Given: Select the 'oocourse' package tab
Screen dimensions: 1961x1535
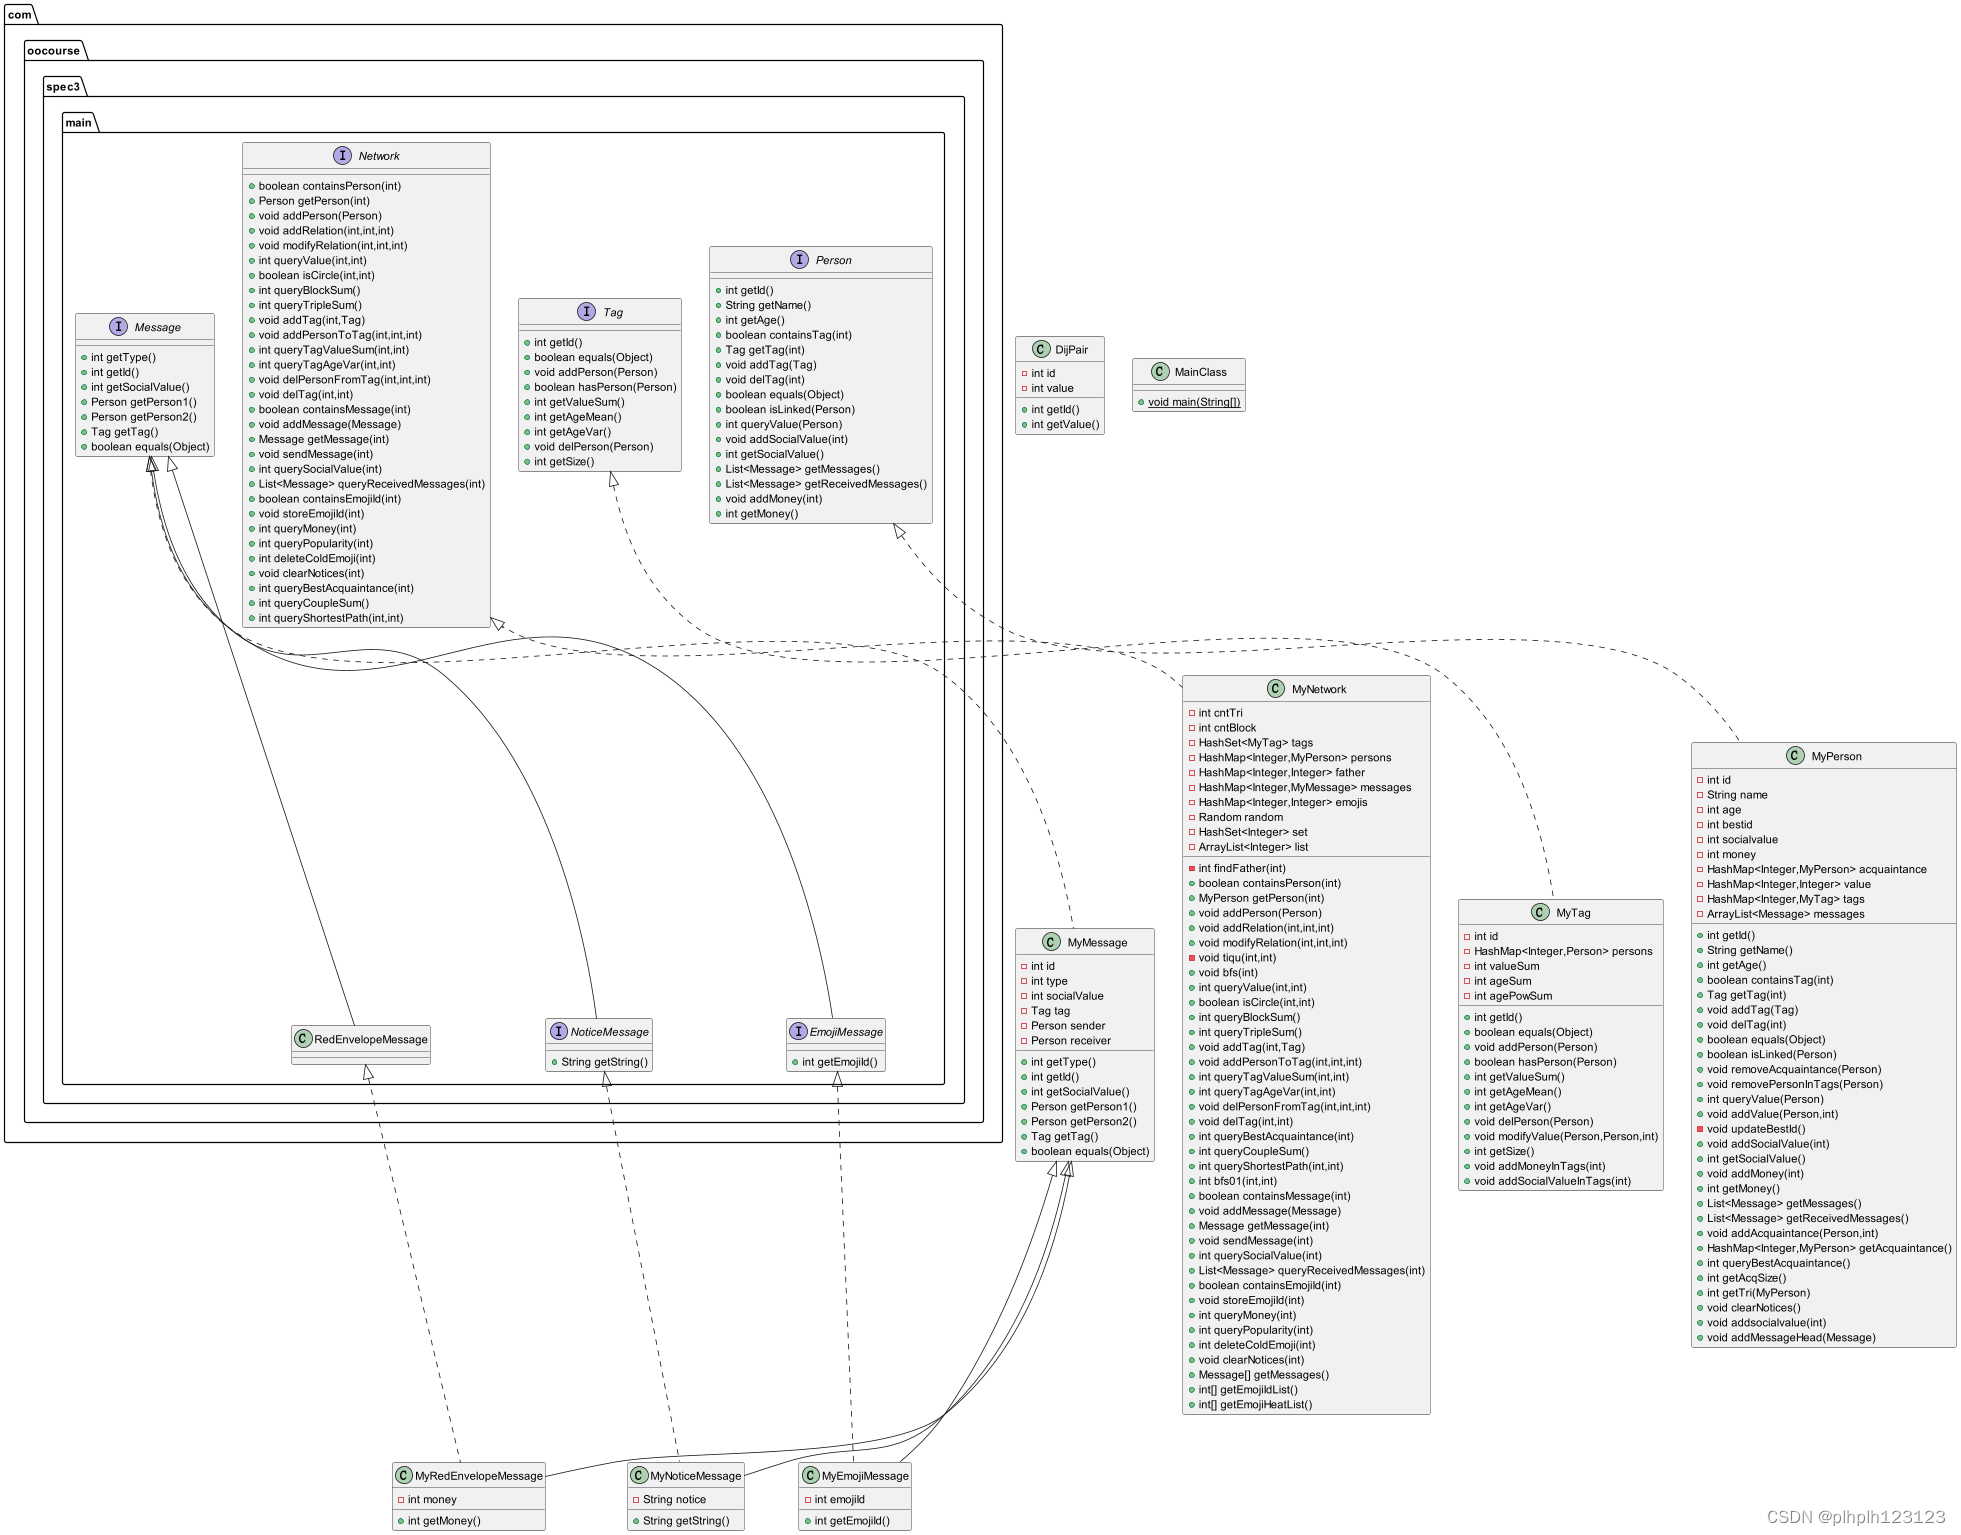Looking at the screenshot, I should tap(54, 50).
